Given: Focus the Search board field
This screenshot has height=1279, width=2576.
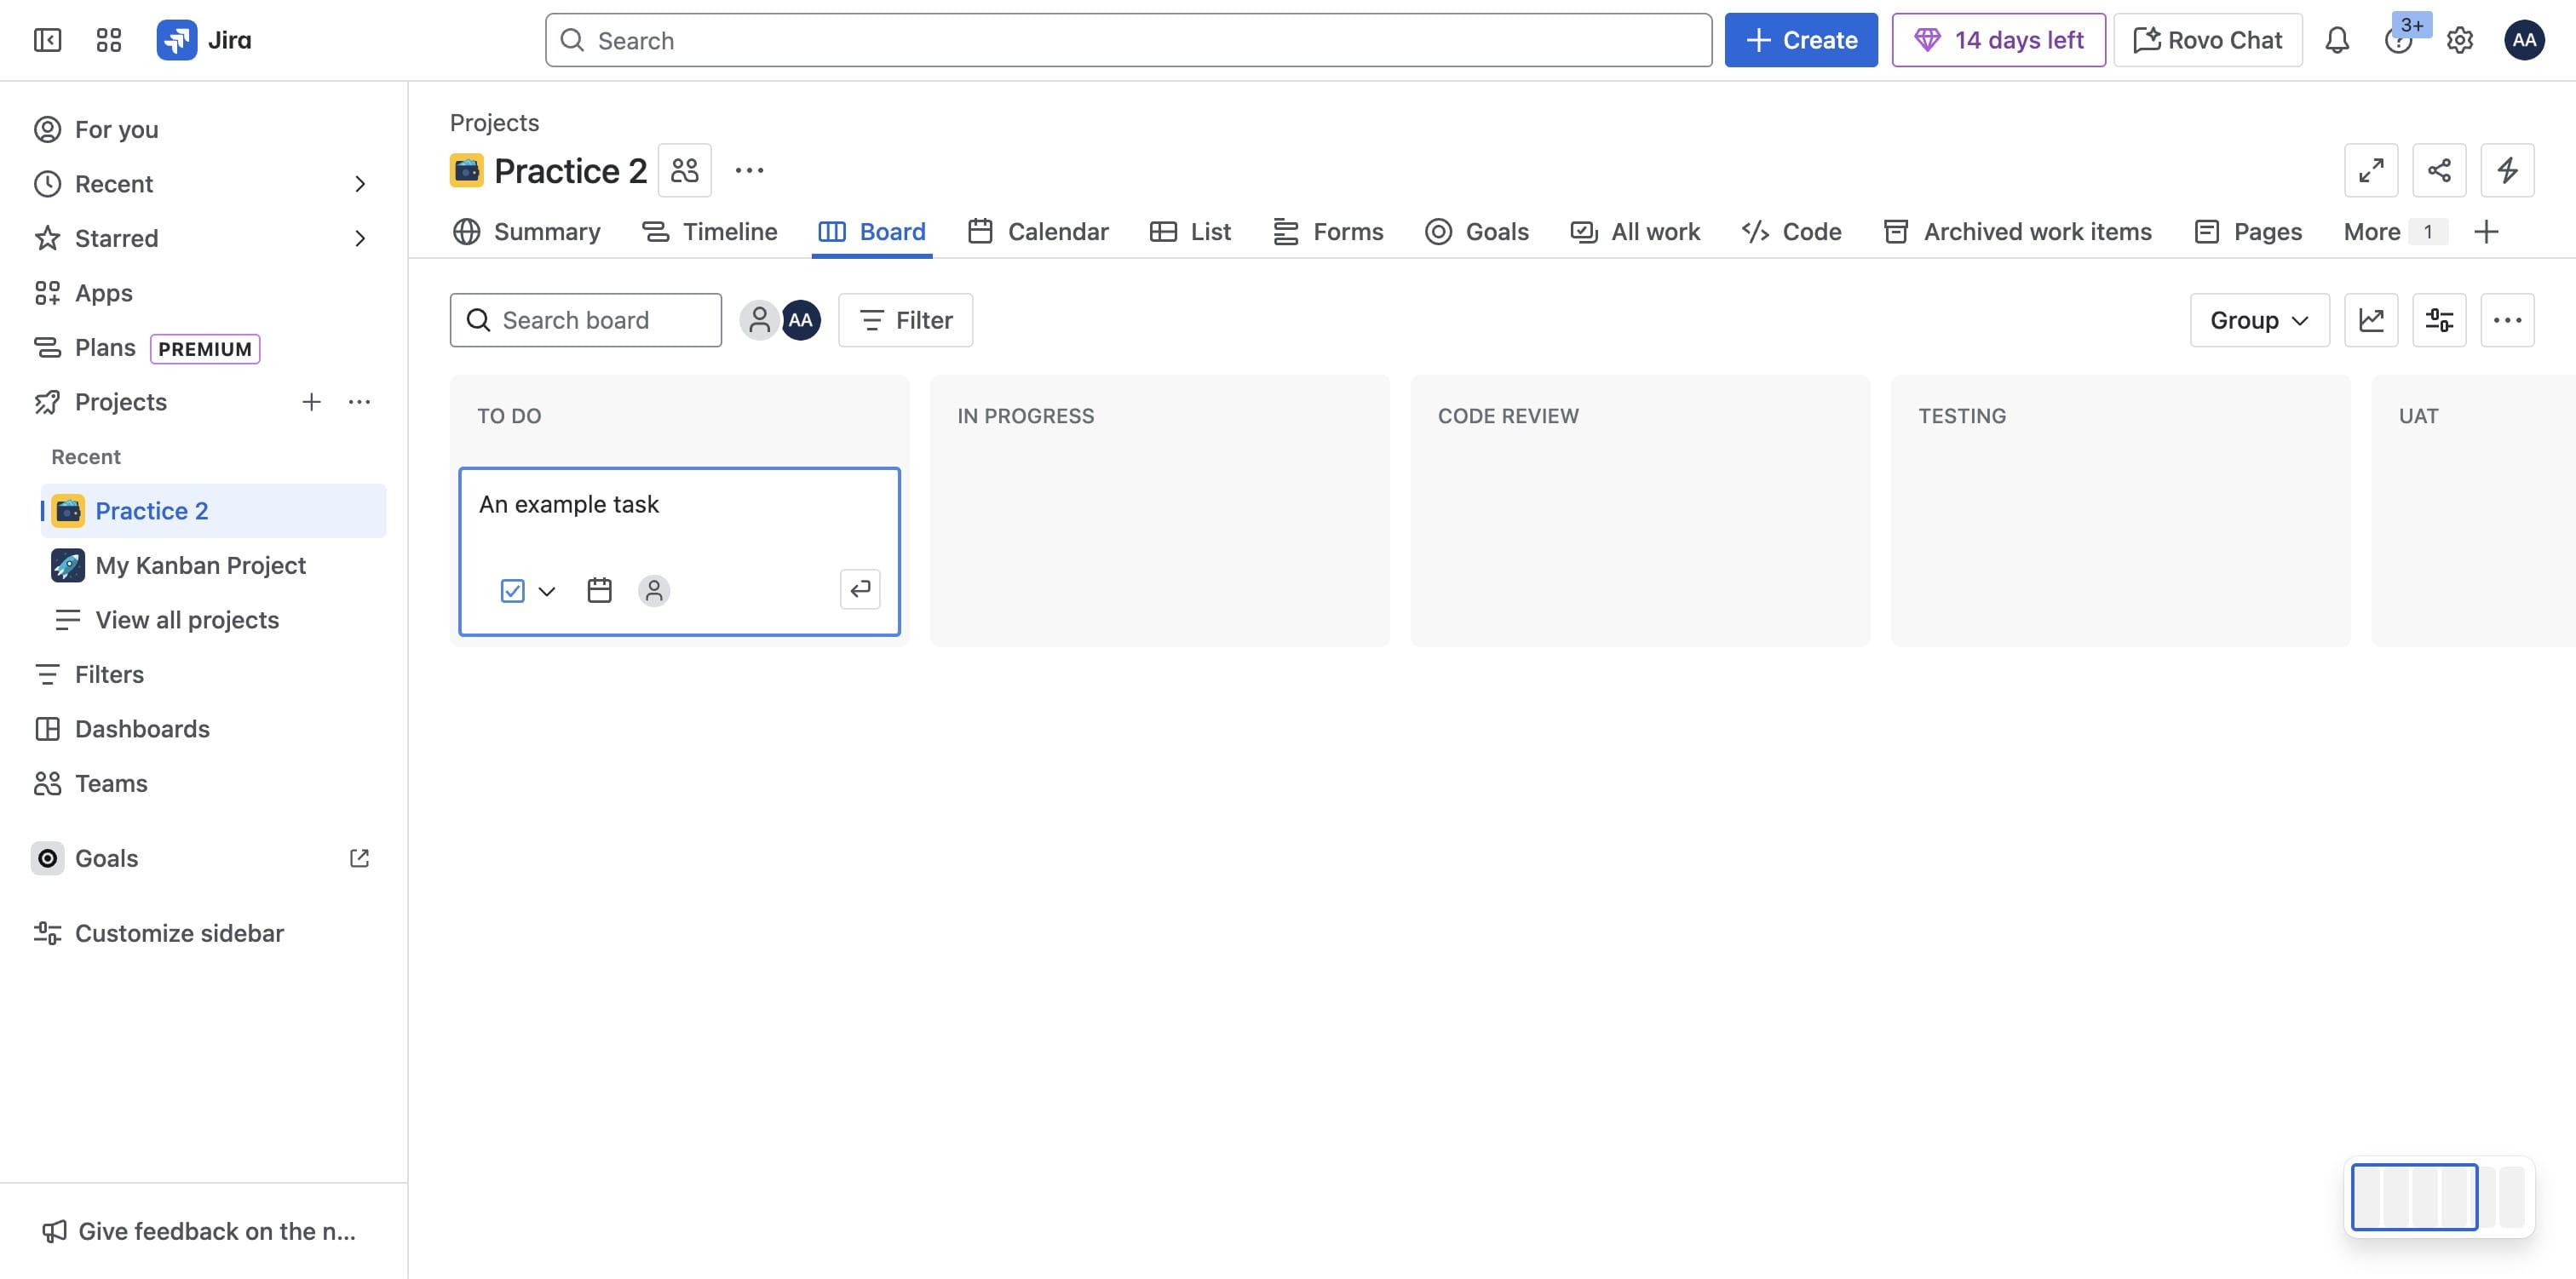Looking at the screenshot, I should coord(585,320).
